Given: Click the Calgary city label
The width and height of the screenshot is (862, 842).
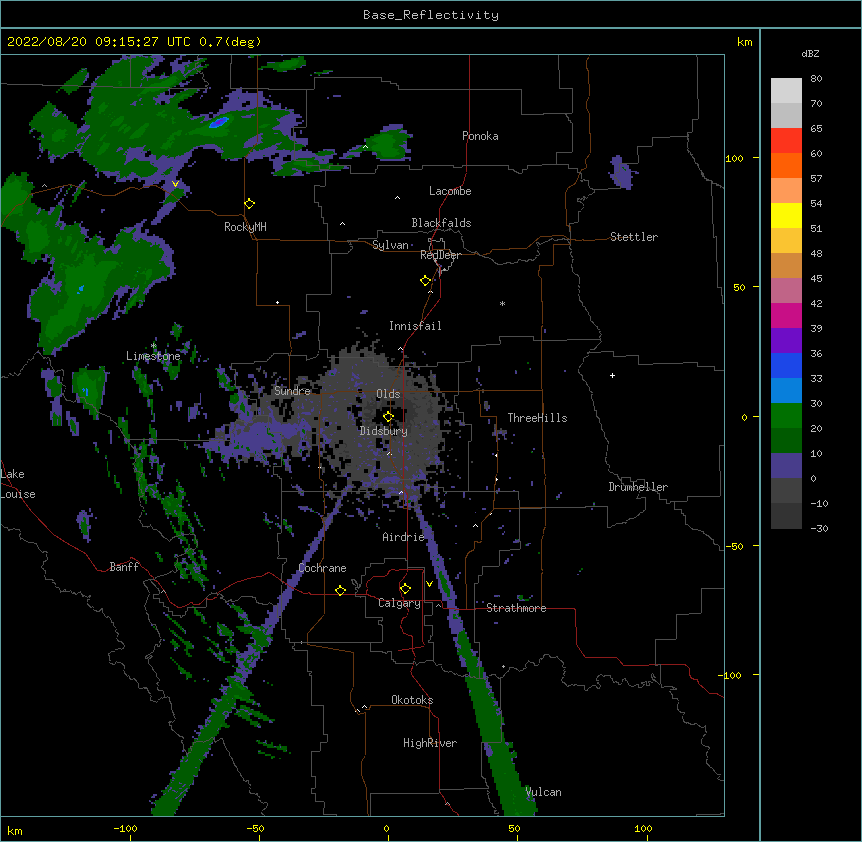Looking at the screenshot, I should [399, 603].
